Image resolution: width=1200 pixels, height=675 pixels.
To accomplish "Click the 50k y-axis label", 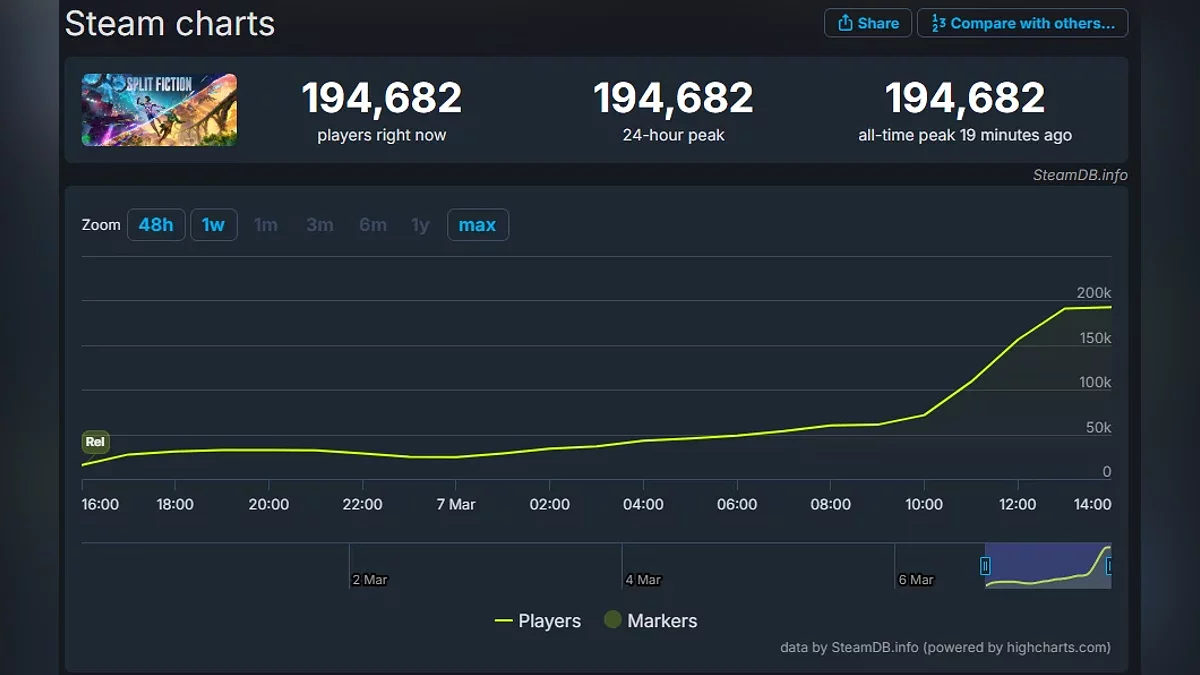I will pos(1099,427).
